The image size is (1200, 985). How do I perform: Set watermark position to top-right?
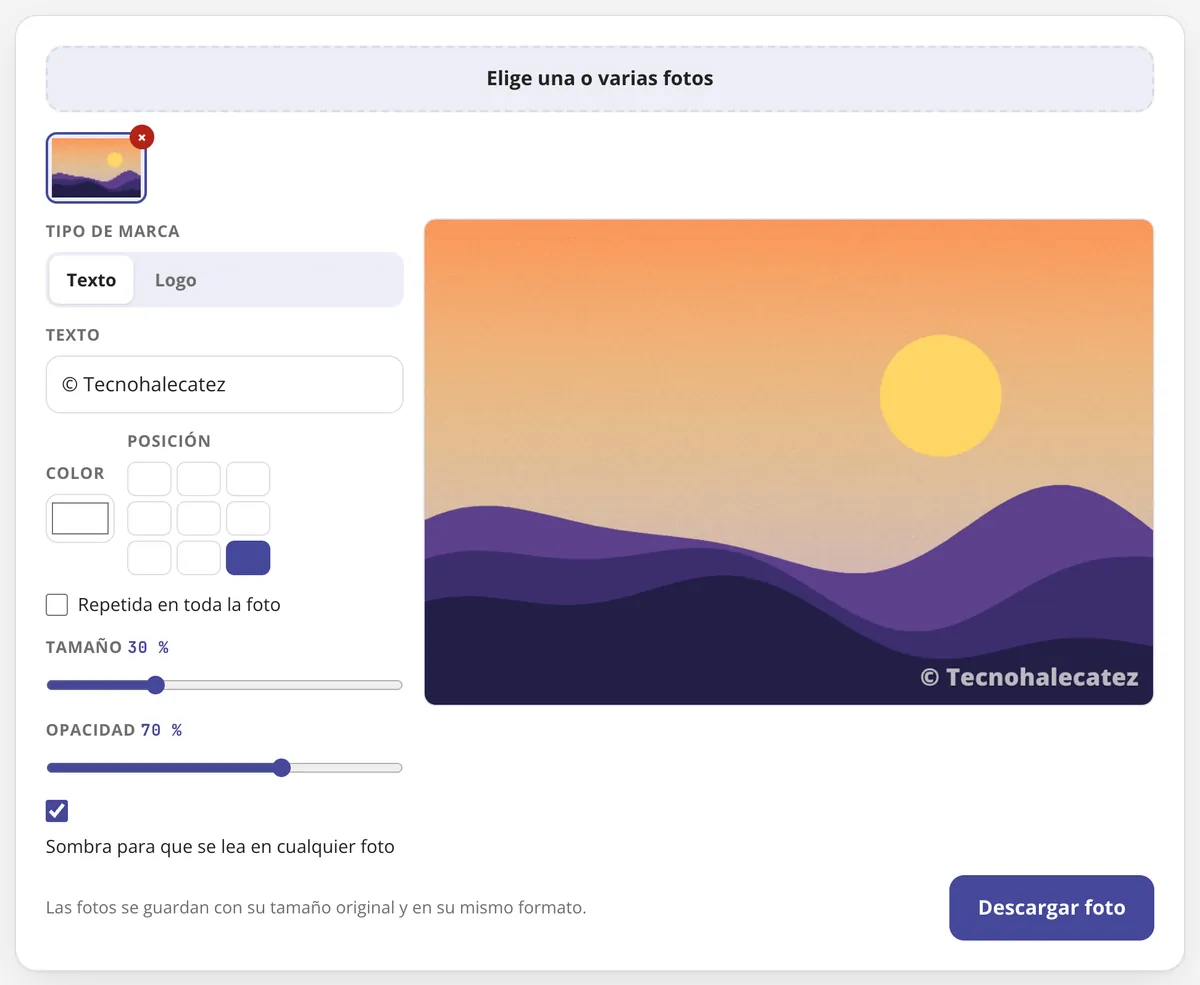pos(248,479)
